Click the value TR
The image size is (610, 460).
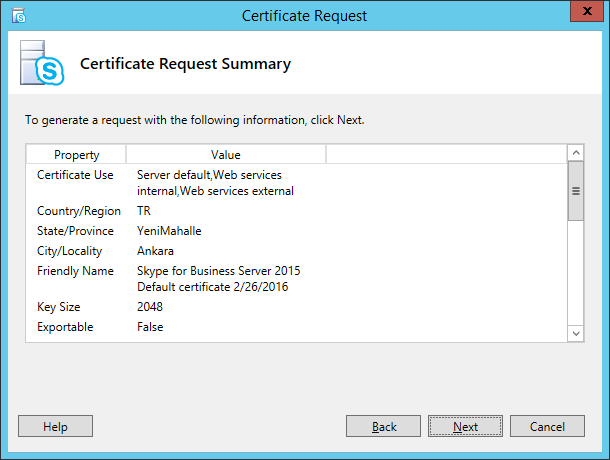tap(144, 211)
